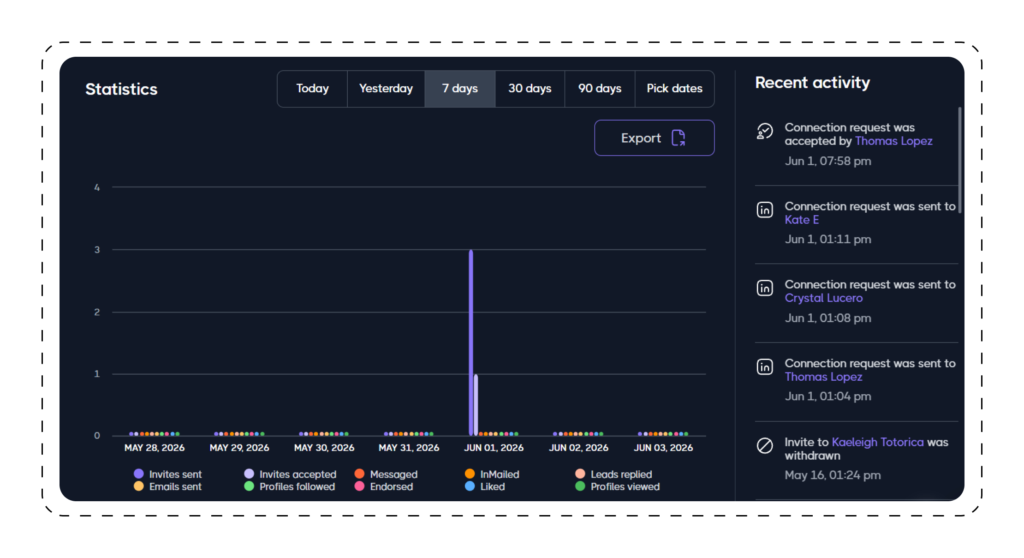Select the 7 days tab

pyautogui.click(x=460, y=89)
